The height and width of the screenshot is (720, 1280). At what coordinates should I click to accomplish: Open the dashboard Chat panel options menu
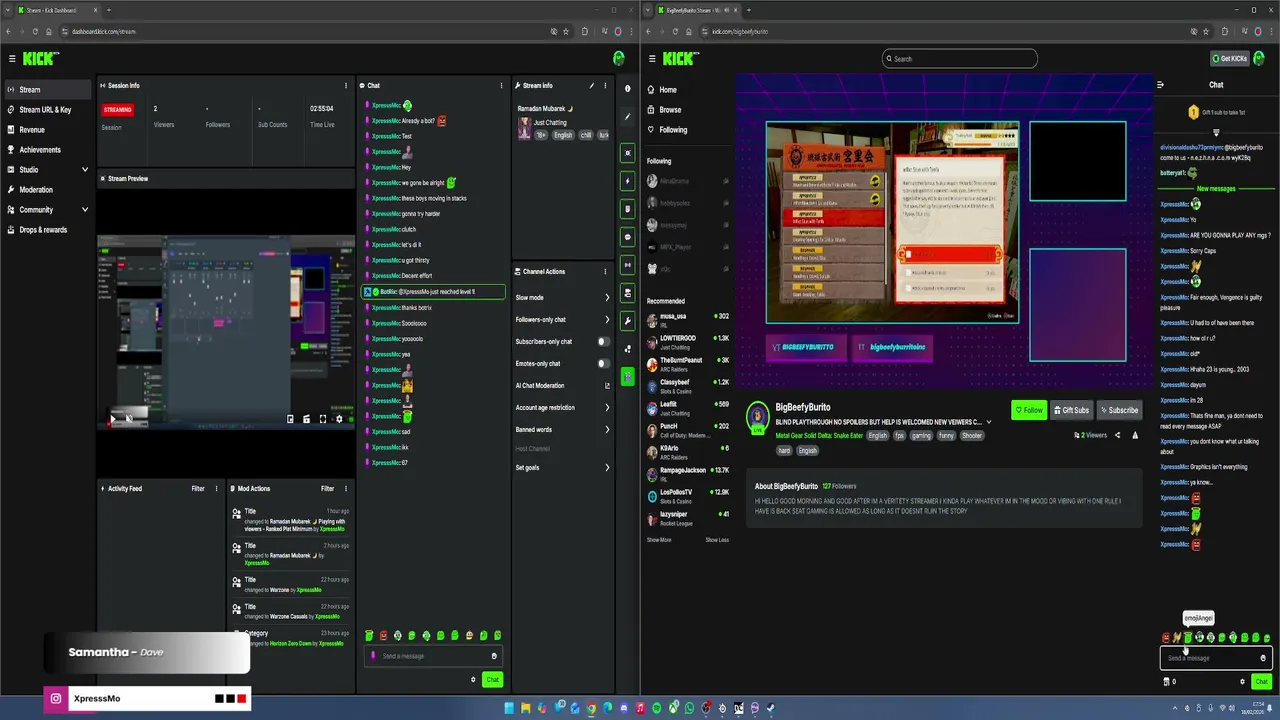[x=501, y=86]
